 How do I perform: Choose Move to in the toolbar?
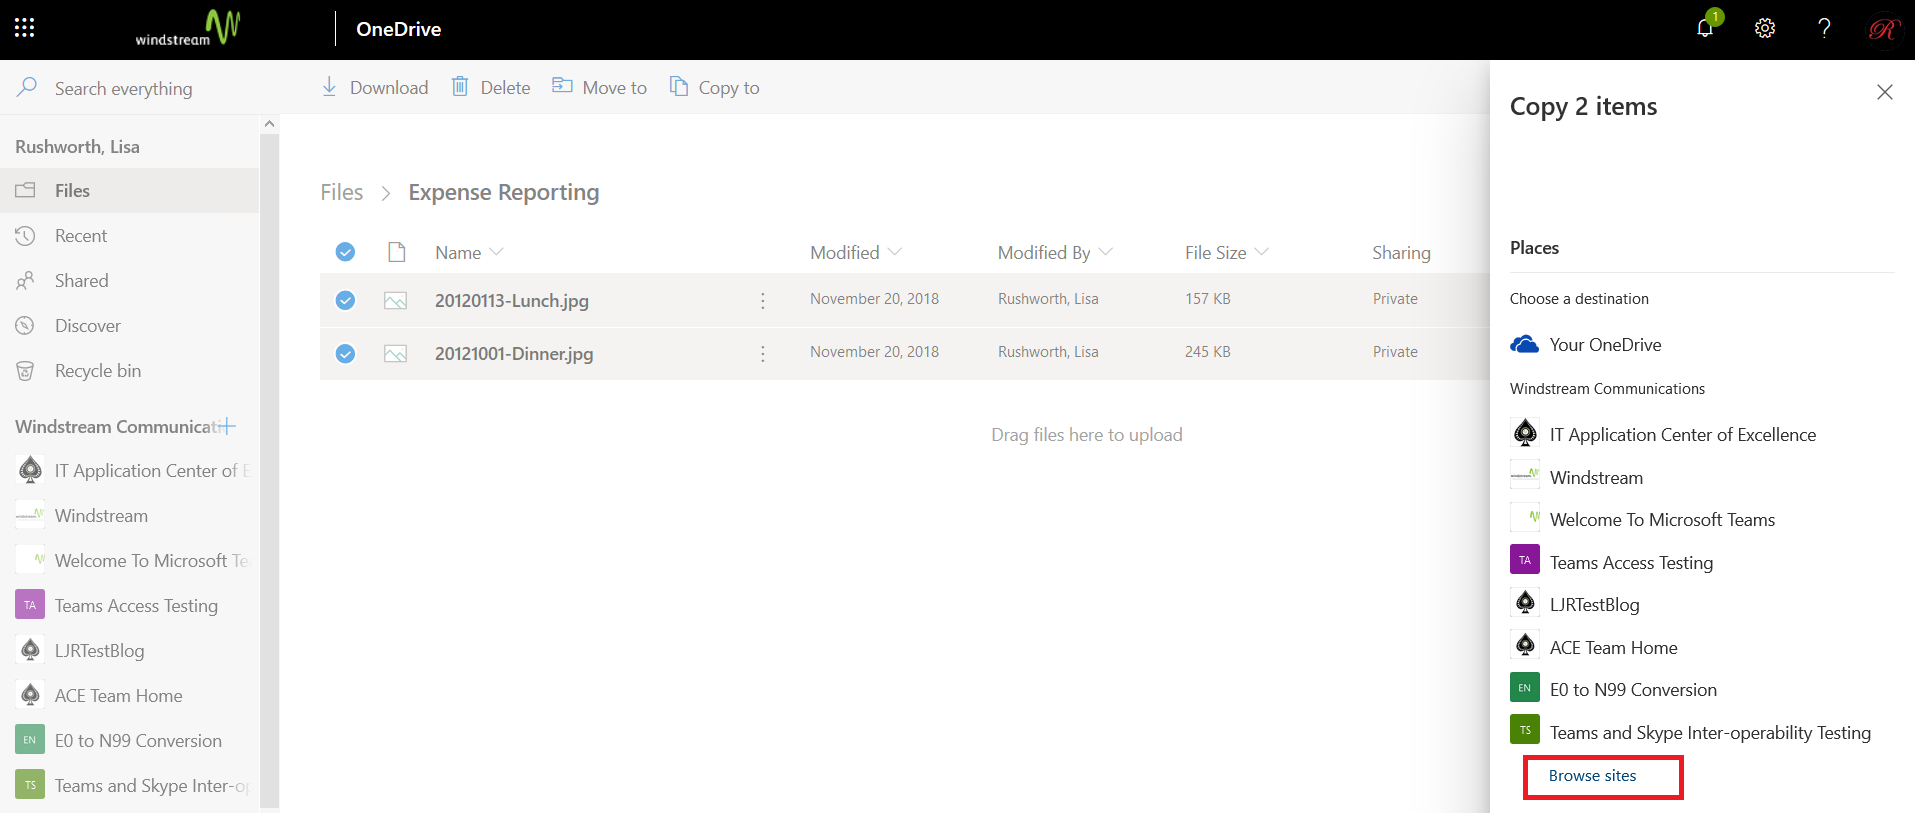pos(600,88)
